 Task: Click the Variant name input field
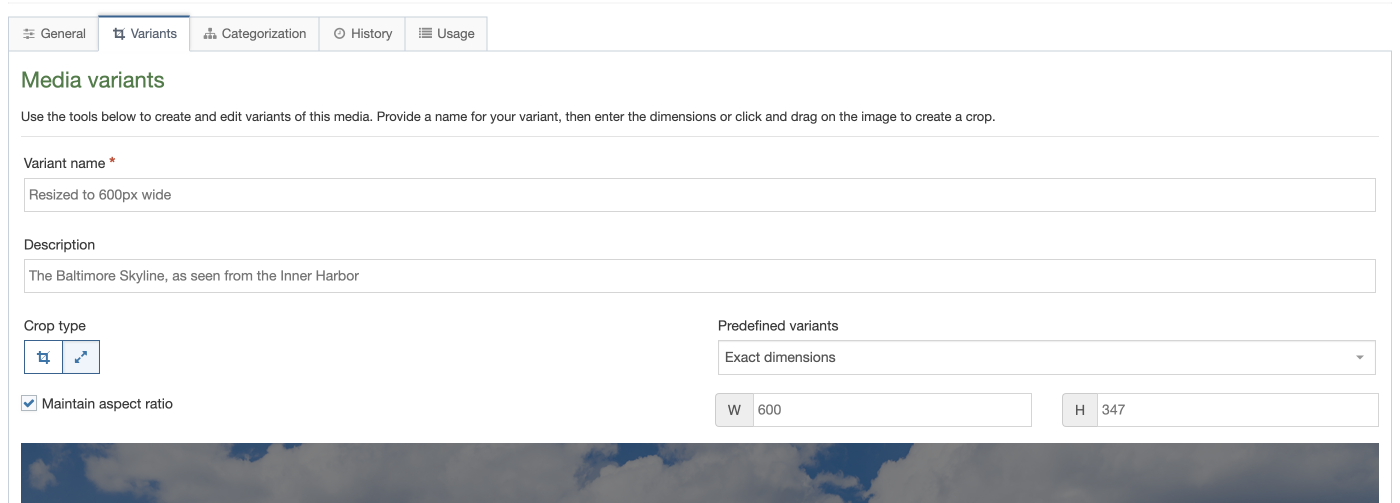pyautogui.click(x=700, y=195)
